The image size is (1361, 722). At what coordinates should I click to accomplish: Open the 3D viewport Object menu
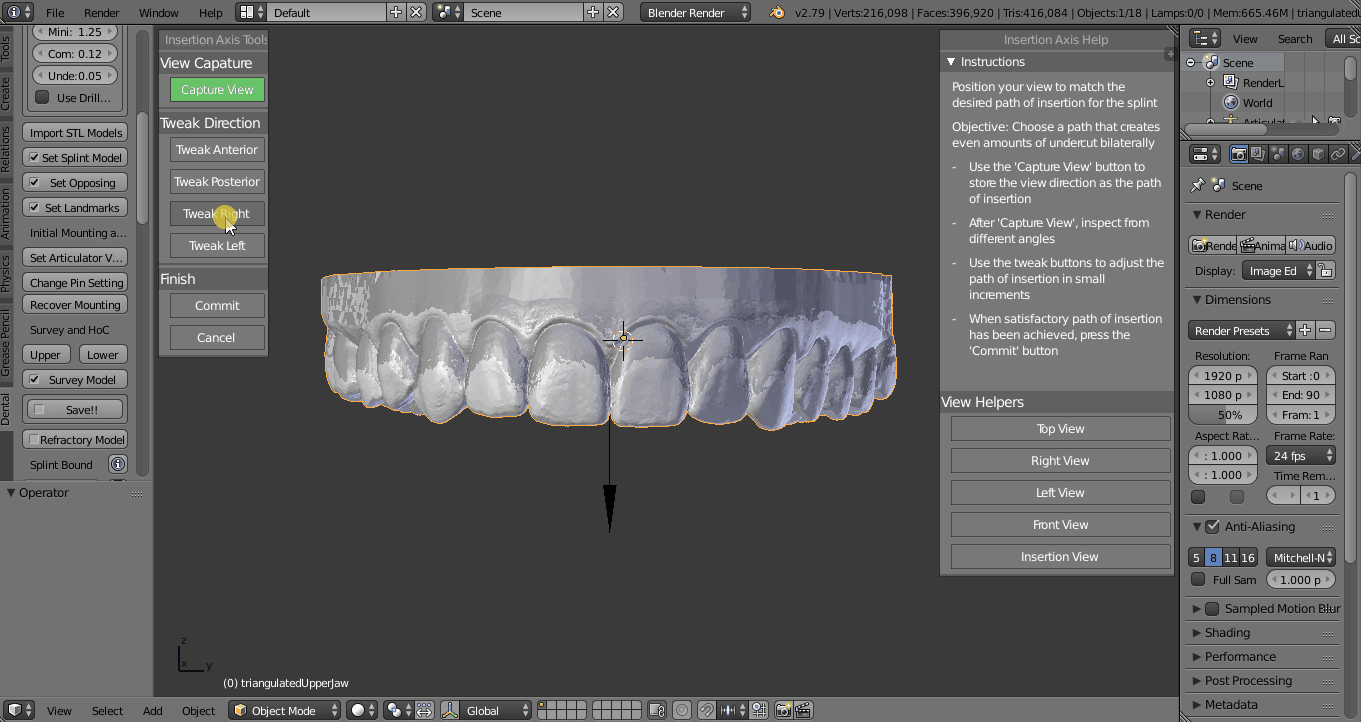[198, 710]
